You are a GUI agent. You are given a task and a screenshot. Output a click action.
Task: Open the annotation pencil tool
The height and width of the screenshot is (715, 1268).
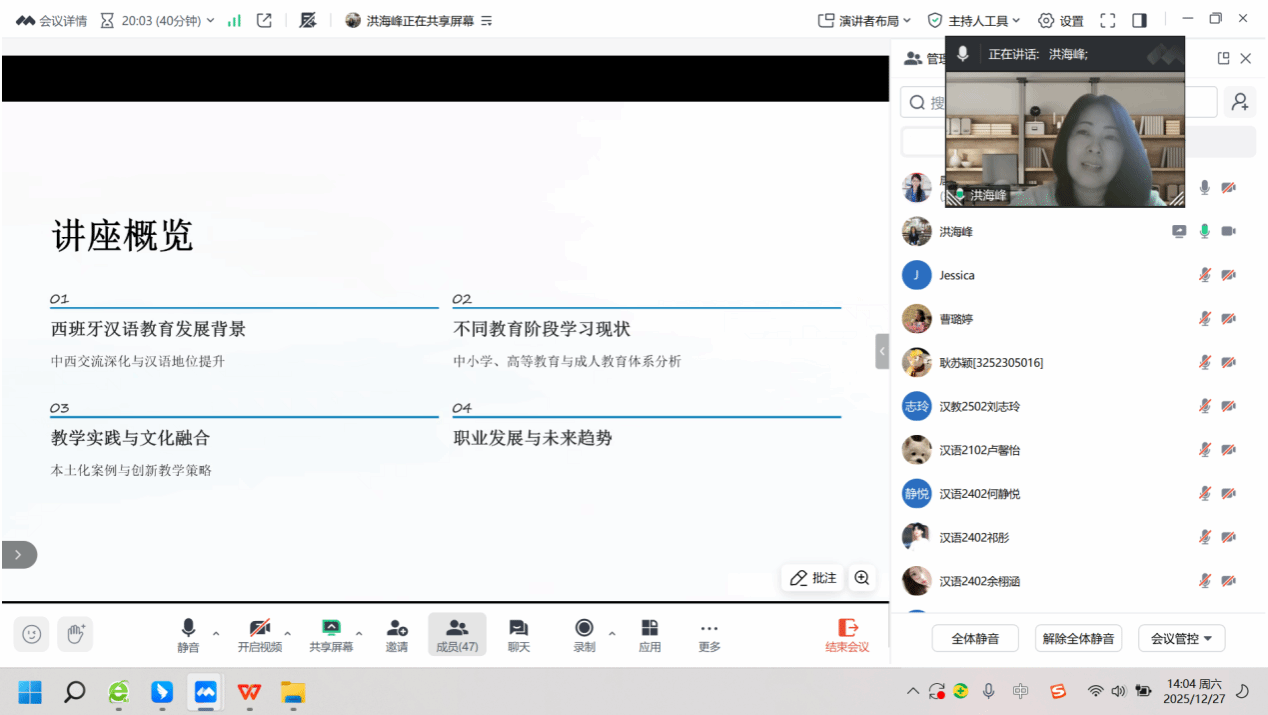tap(812, 578)
